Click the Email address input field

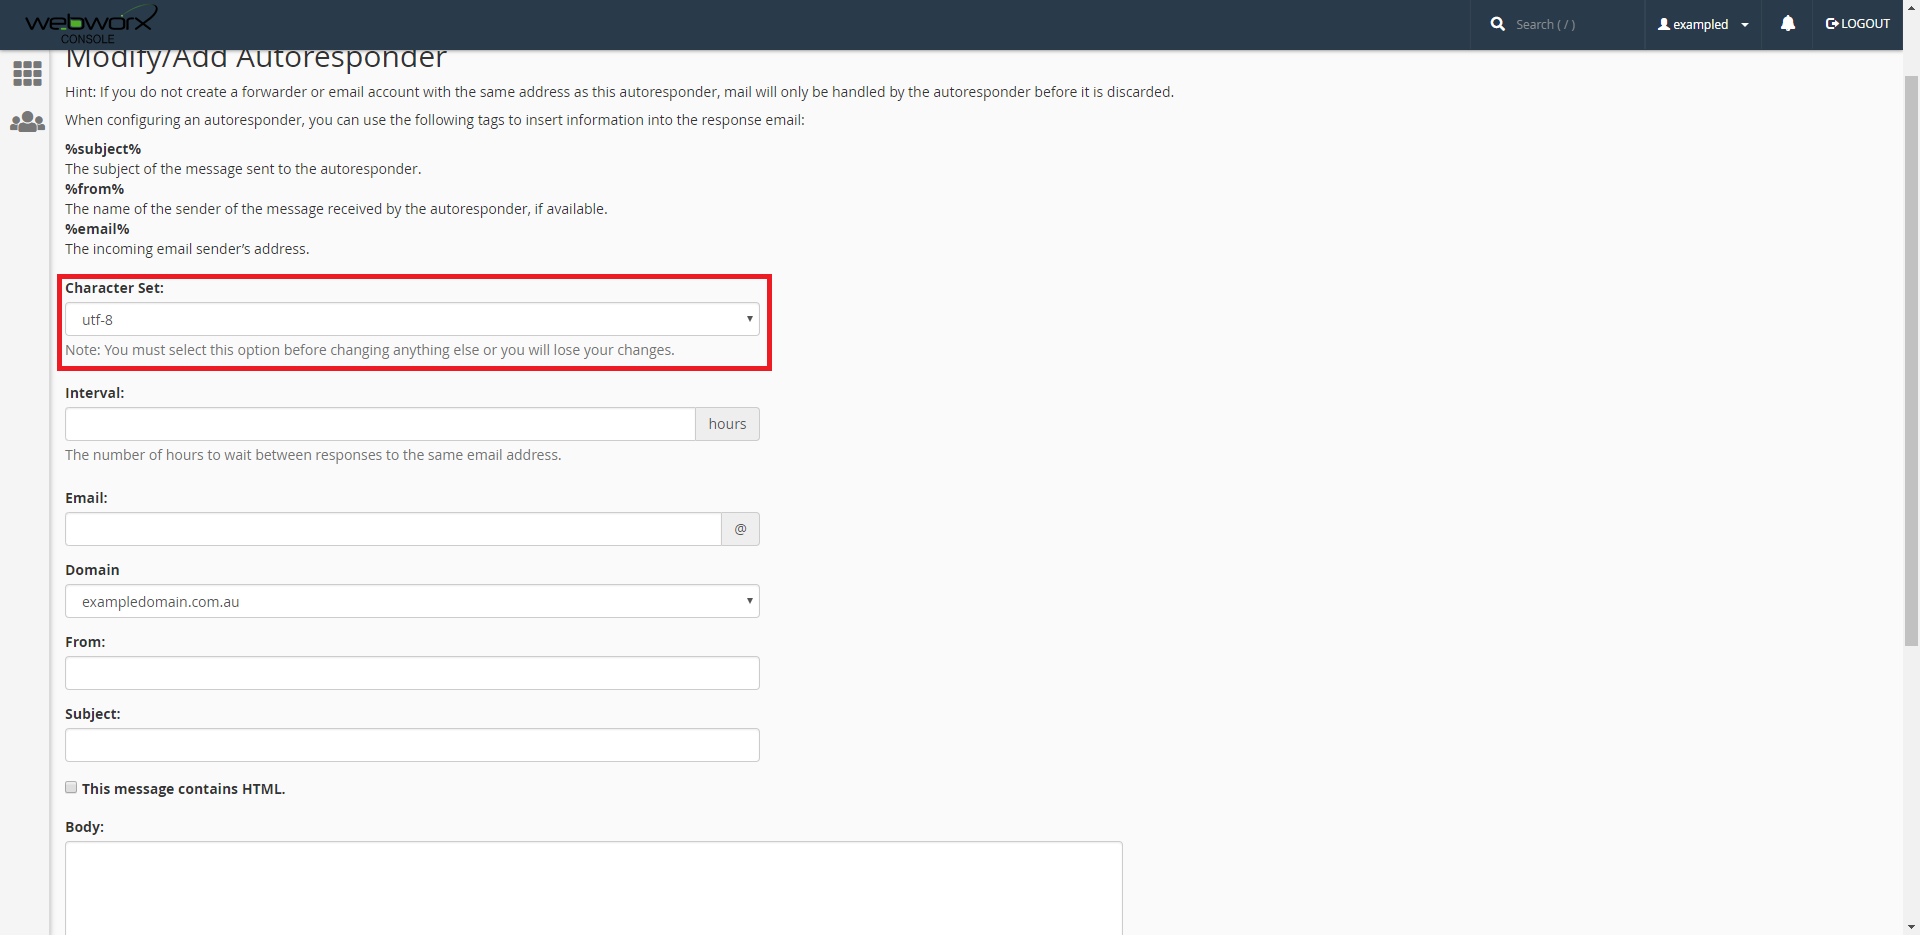393,529
